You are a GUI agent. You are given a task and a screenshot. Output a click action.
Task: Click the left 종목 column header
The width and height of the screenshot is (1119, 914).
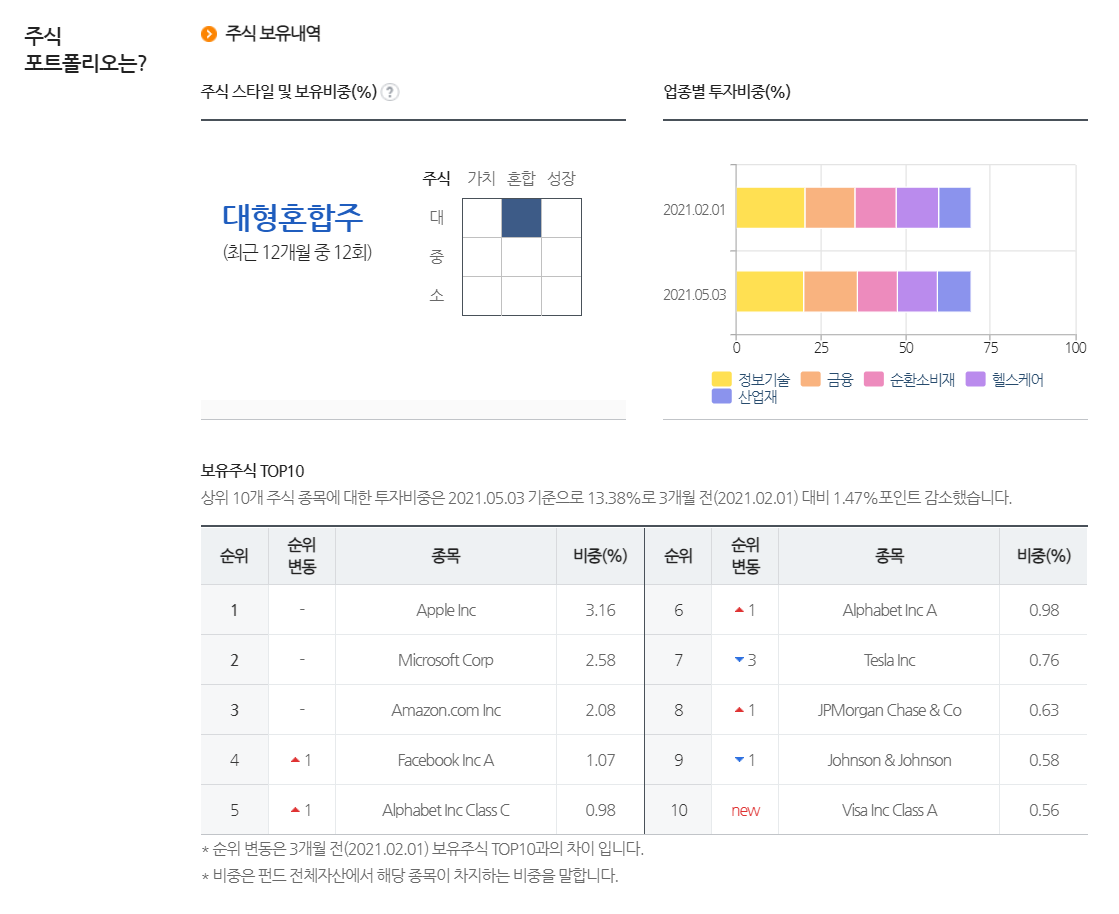click(446, 556)
